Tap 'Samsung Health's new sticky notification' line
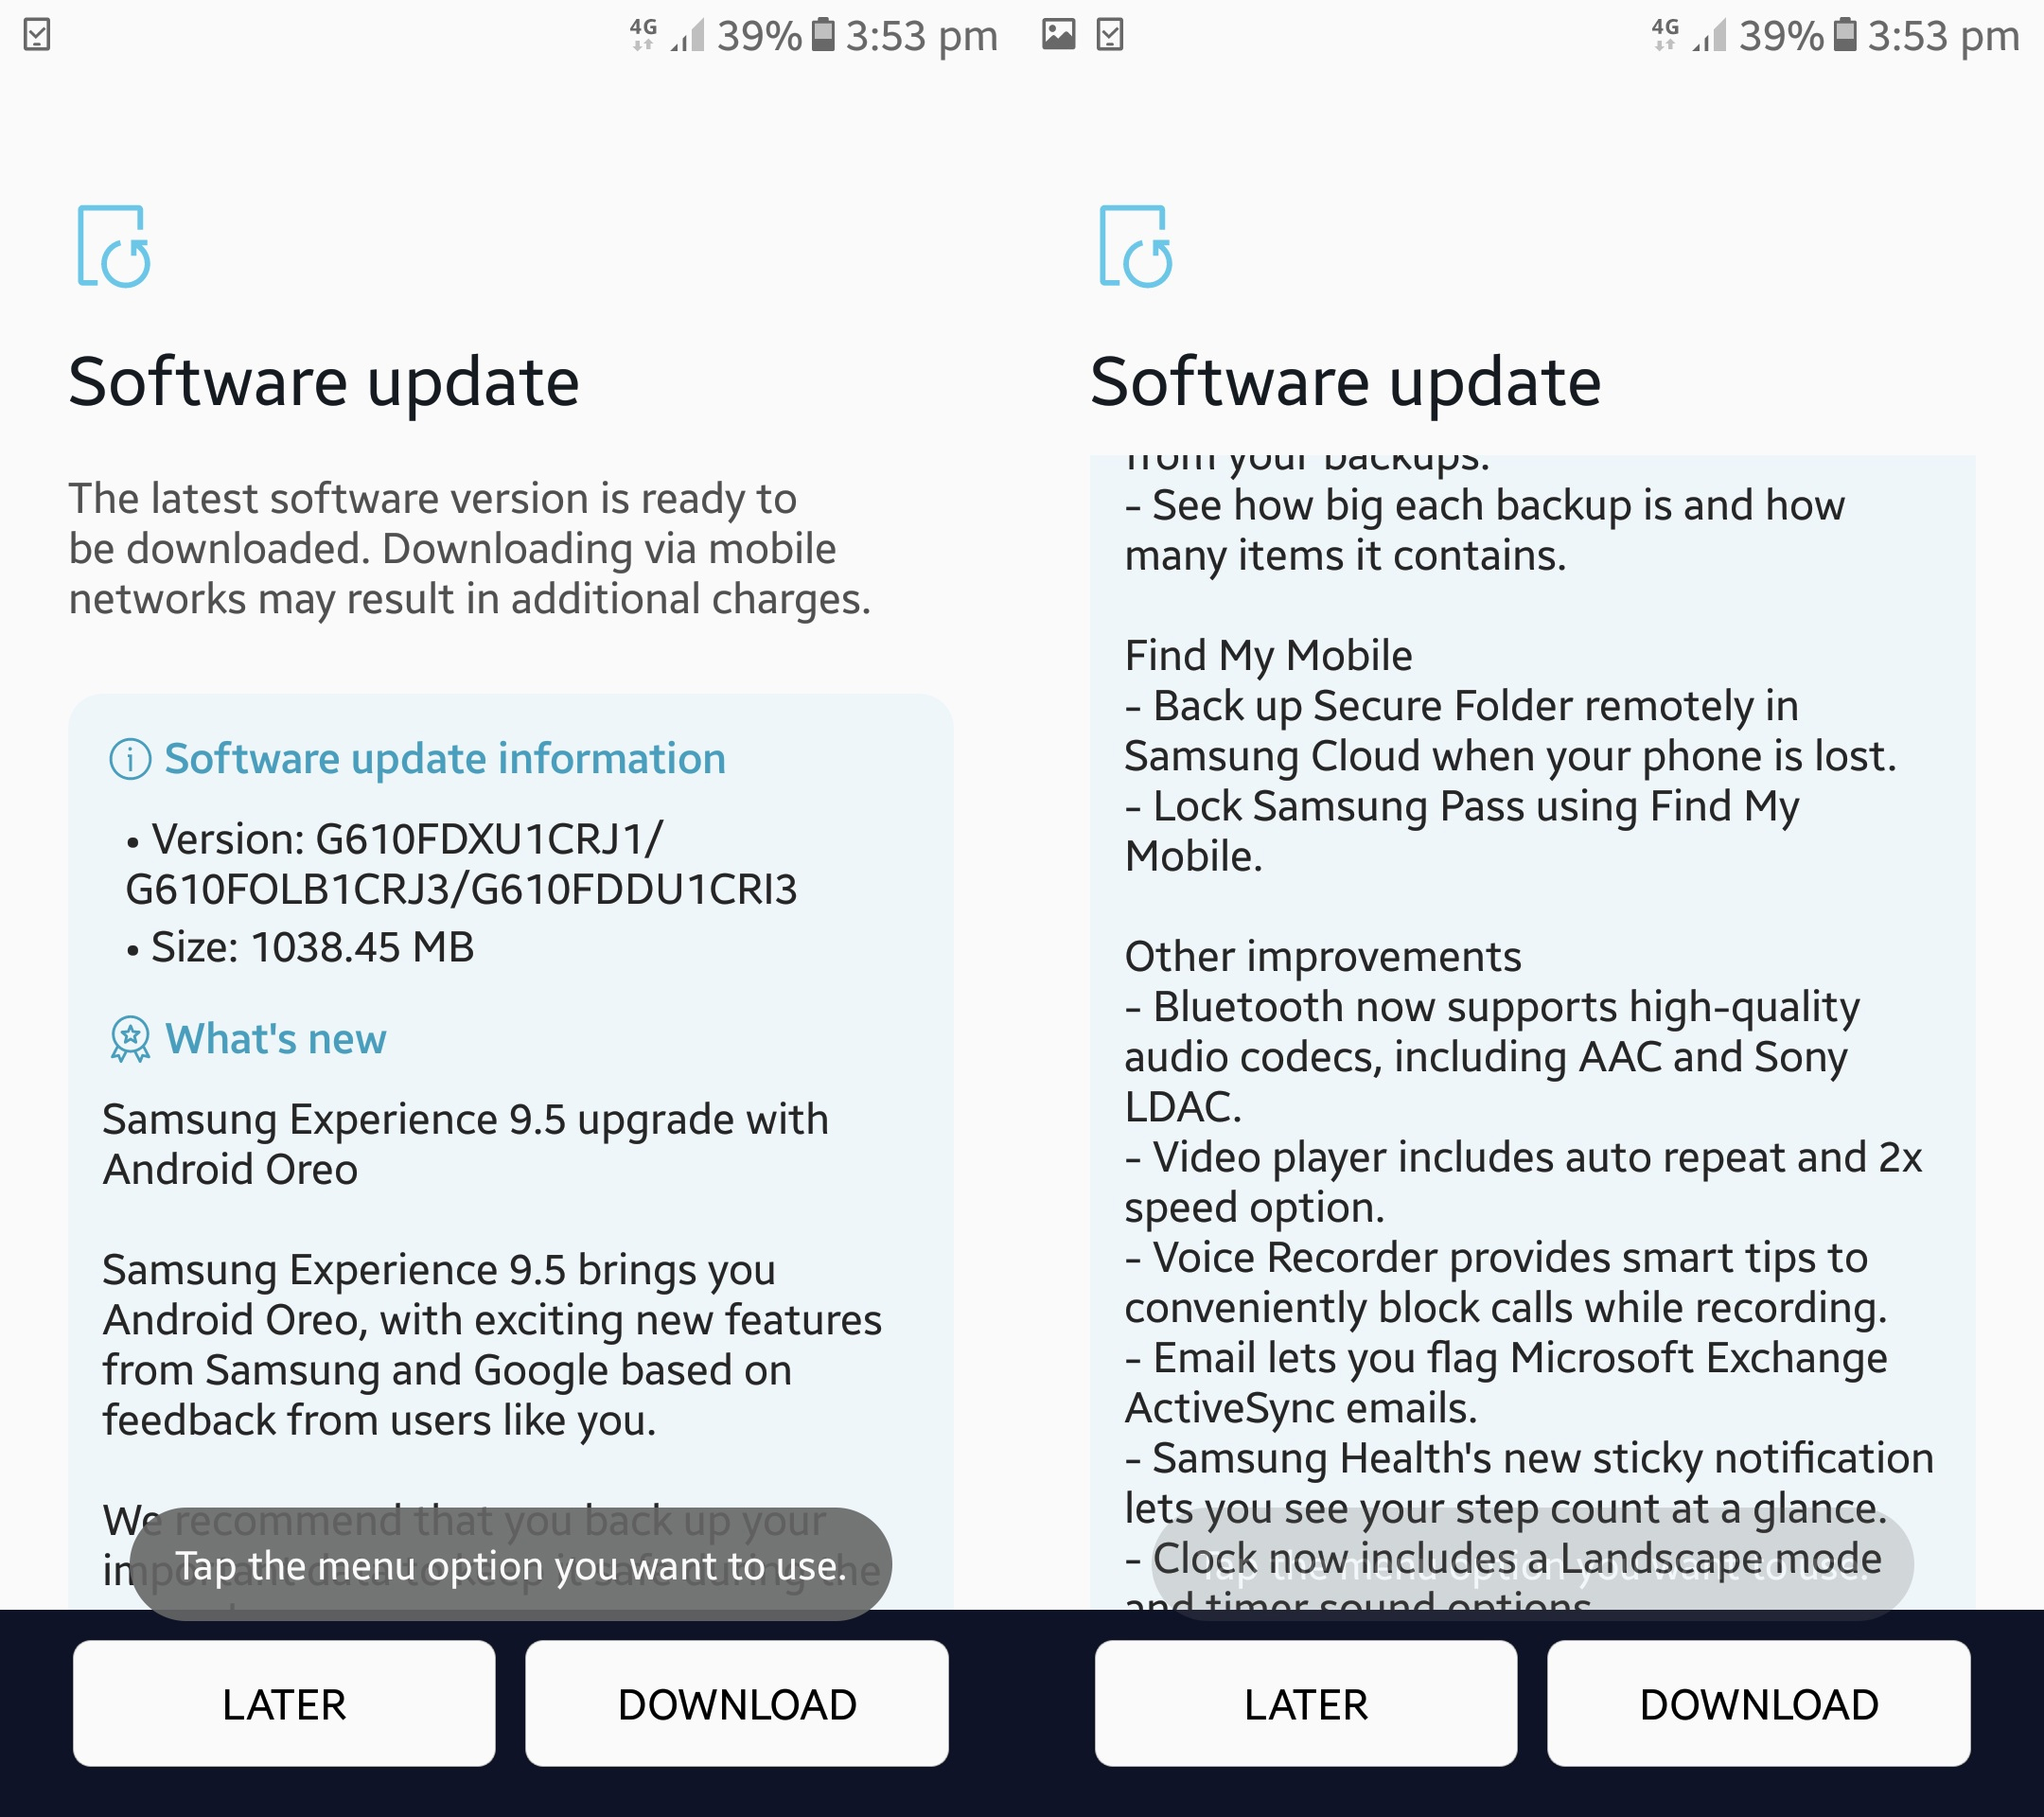 click(1529, 1483)
